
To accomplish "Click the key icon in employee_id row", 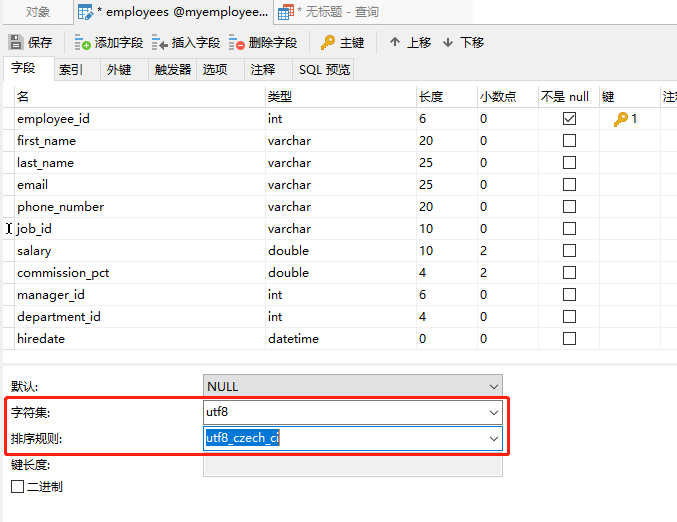I will 621,119.
